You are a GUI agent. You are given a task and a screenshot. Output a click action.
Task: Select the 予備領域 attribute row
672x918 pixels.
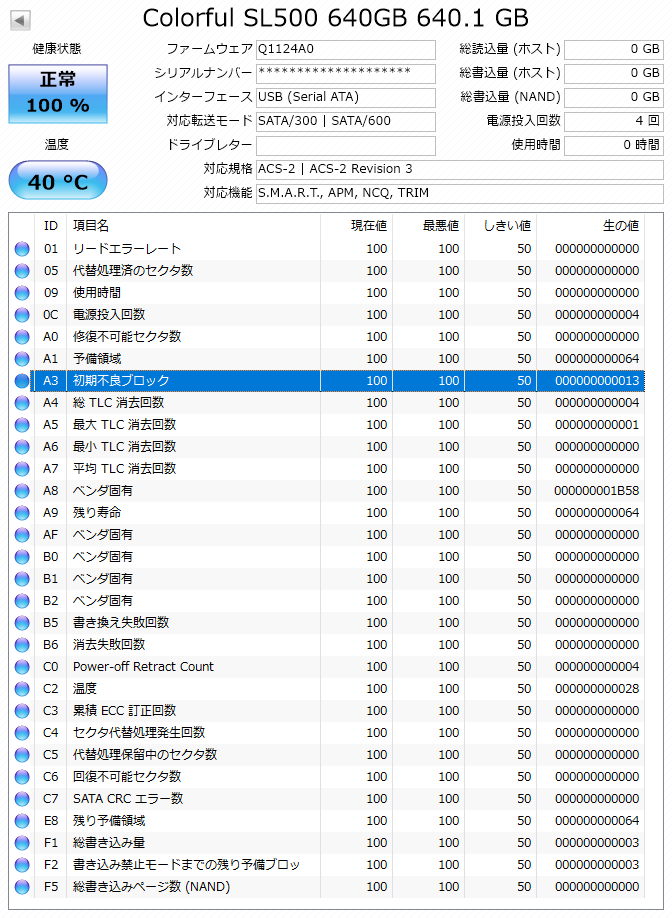point(328,359)
